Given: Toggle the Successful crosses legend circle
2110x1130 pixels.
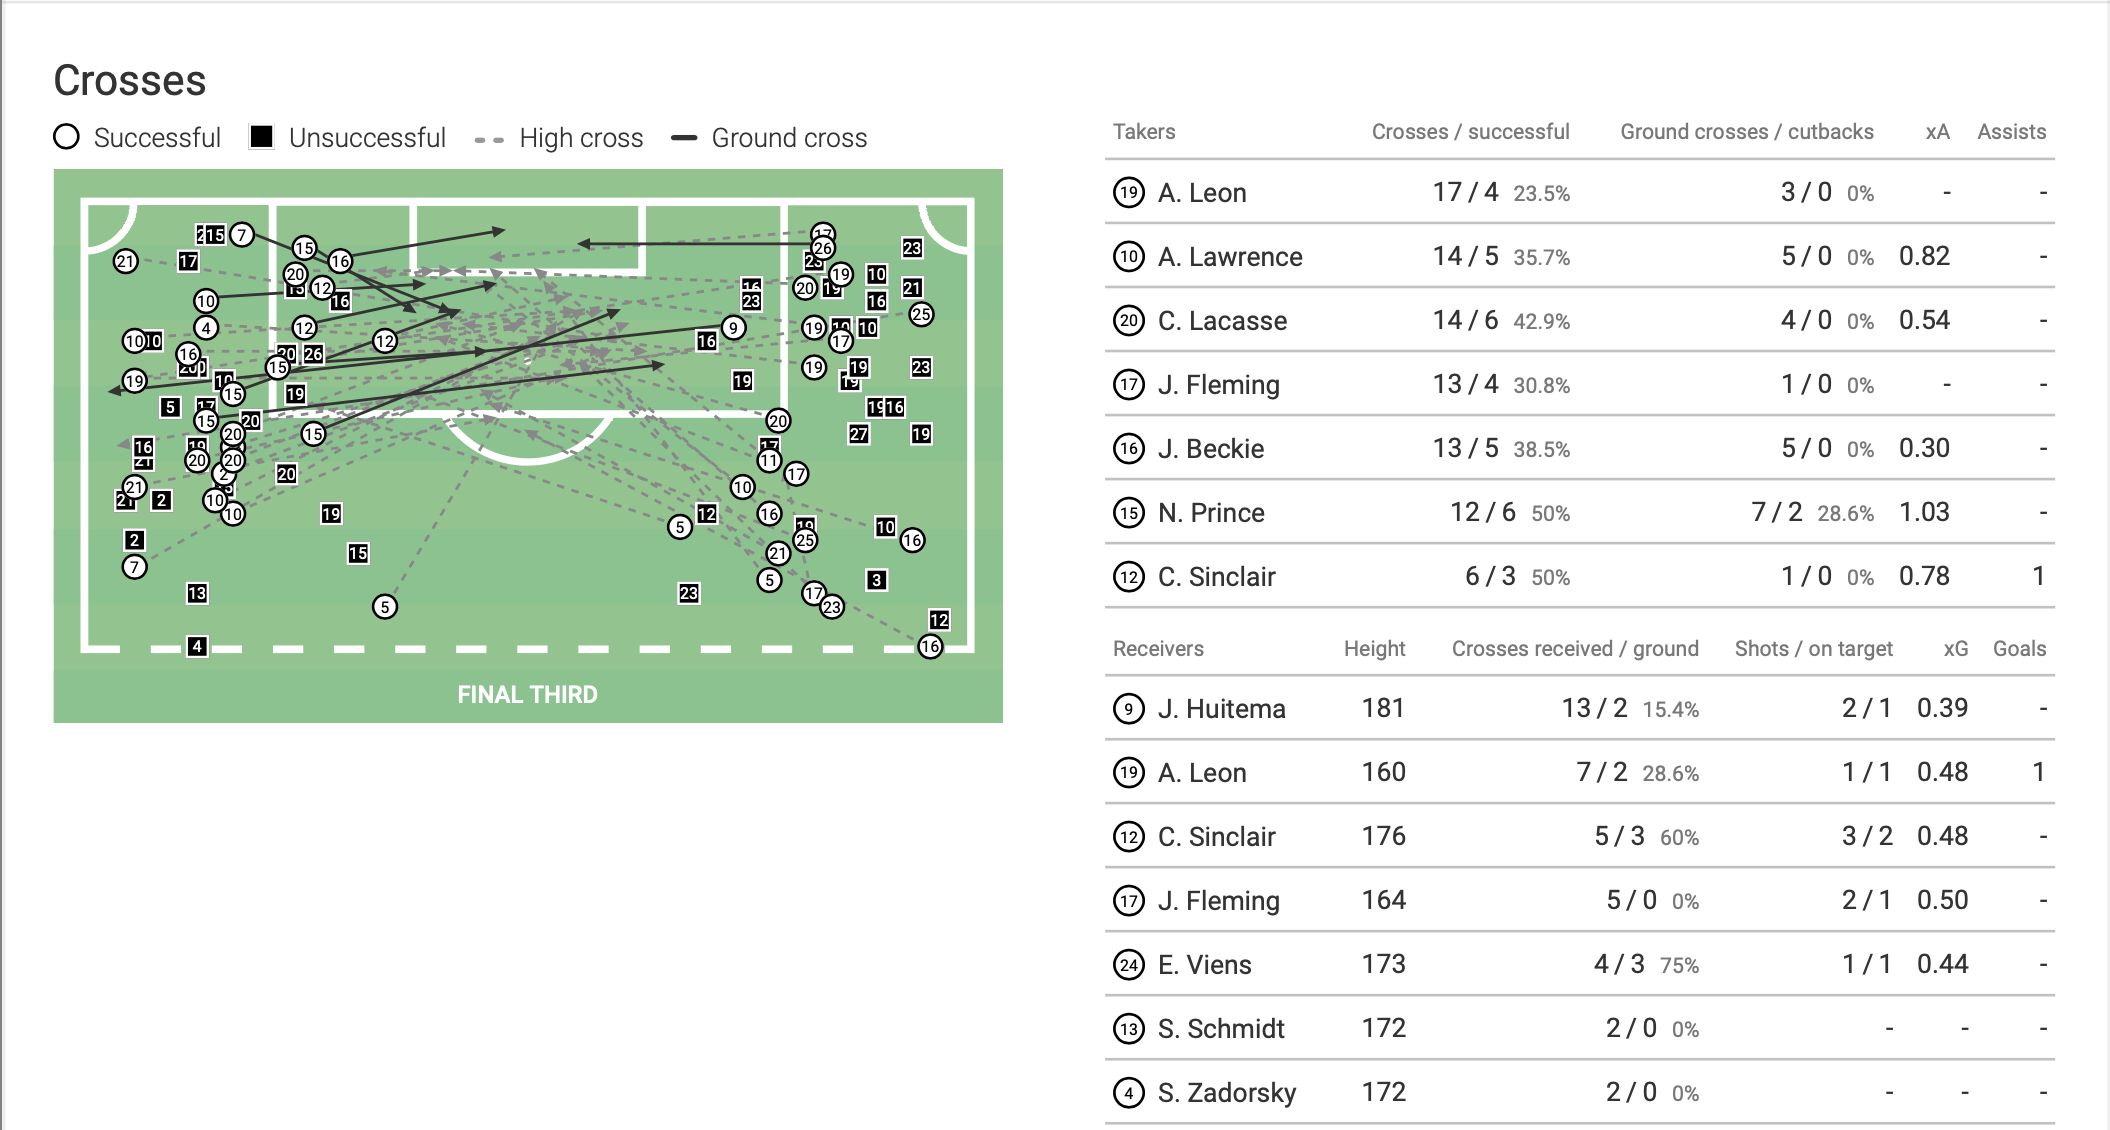Looking at the screenshot, I should pyautogui.click(x=67, y=137).
